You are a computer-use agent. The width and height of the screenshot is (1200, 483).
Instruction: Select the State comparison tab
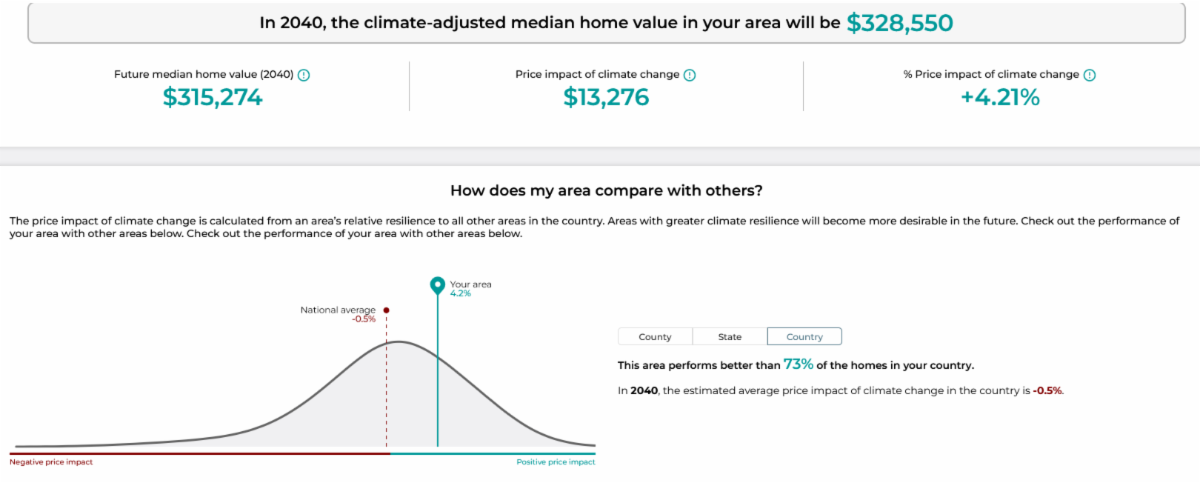730,337
